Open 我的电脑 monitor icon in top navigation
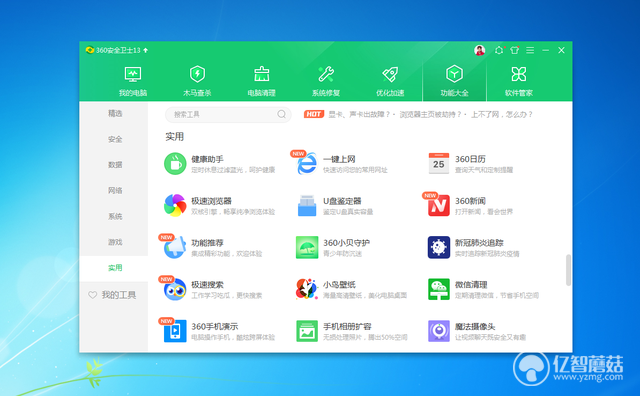 click(x=133, y=75)
